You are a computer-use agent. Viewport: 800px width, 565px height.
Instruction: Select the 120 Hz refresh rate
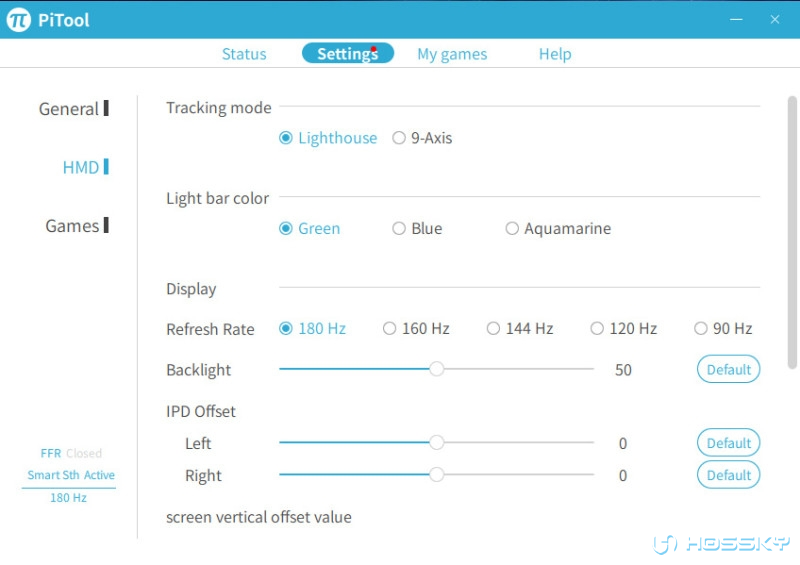click(623, 328)
